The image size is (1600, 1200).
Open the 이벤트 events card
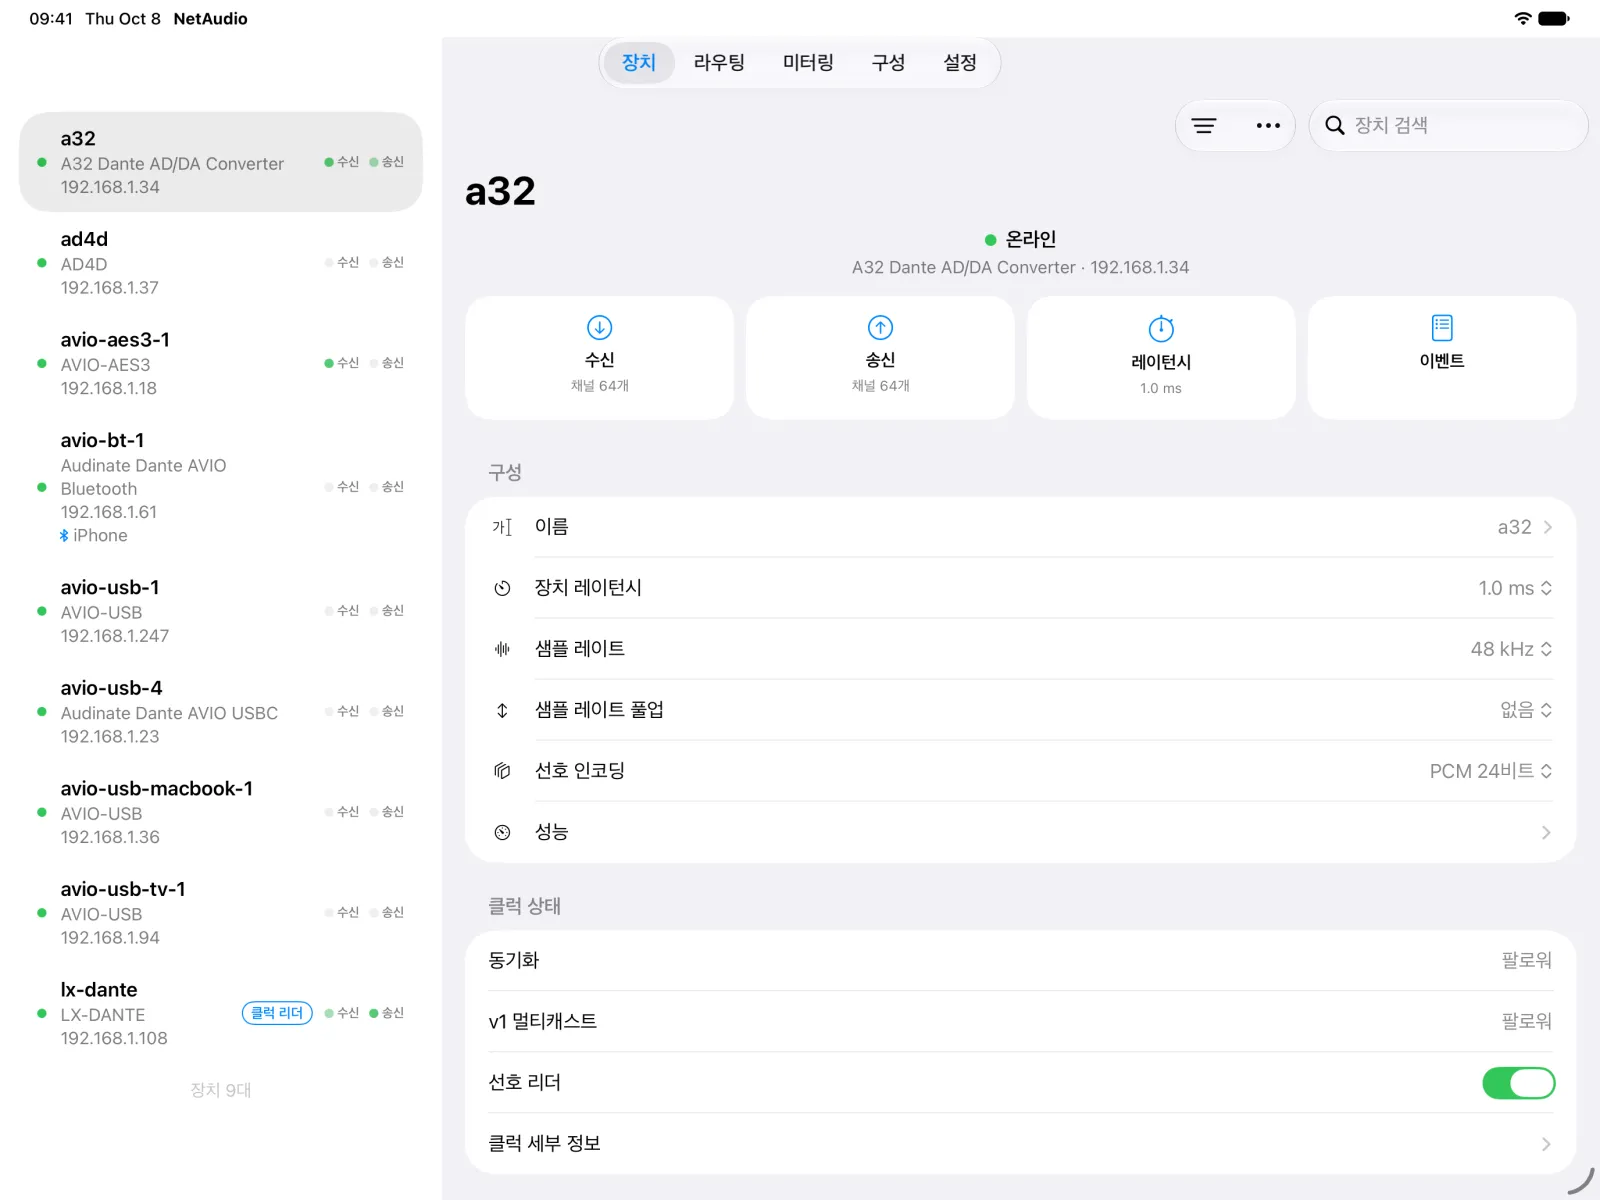pos(1442,357)
